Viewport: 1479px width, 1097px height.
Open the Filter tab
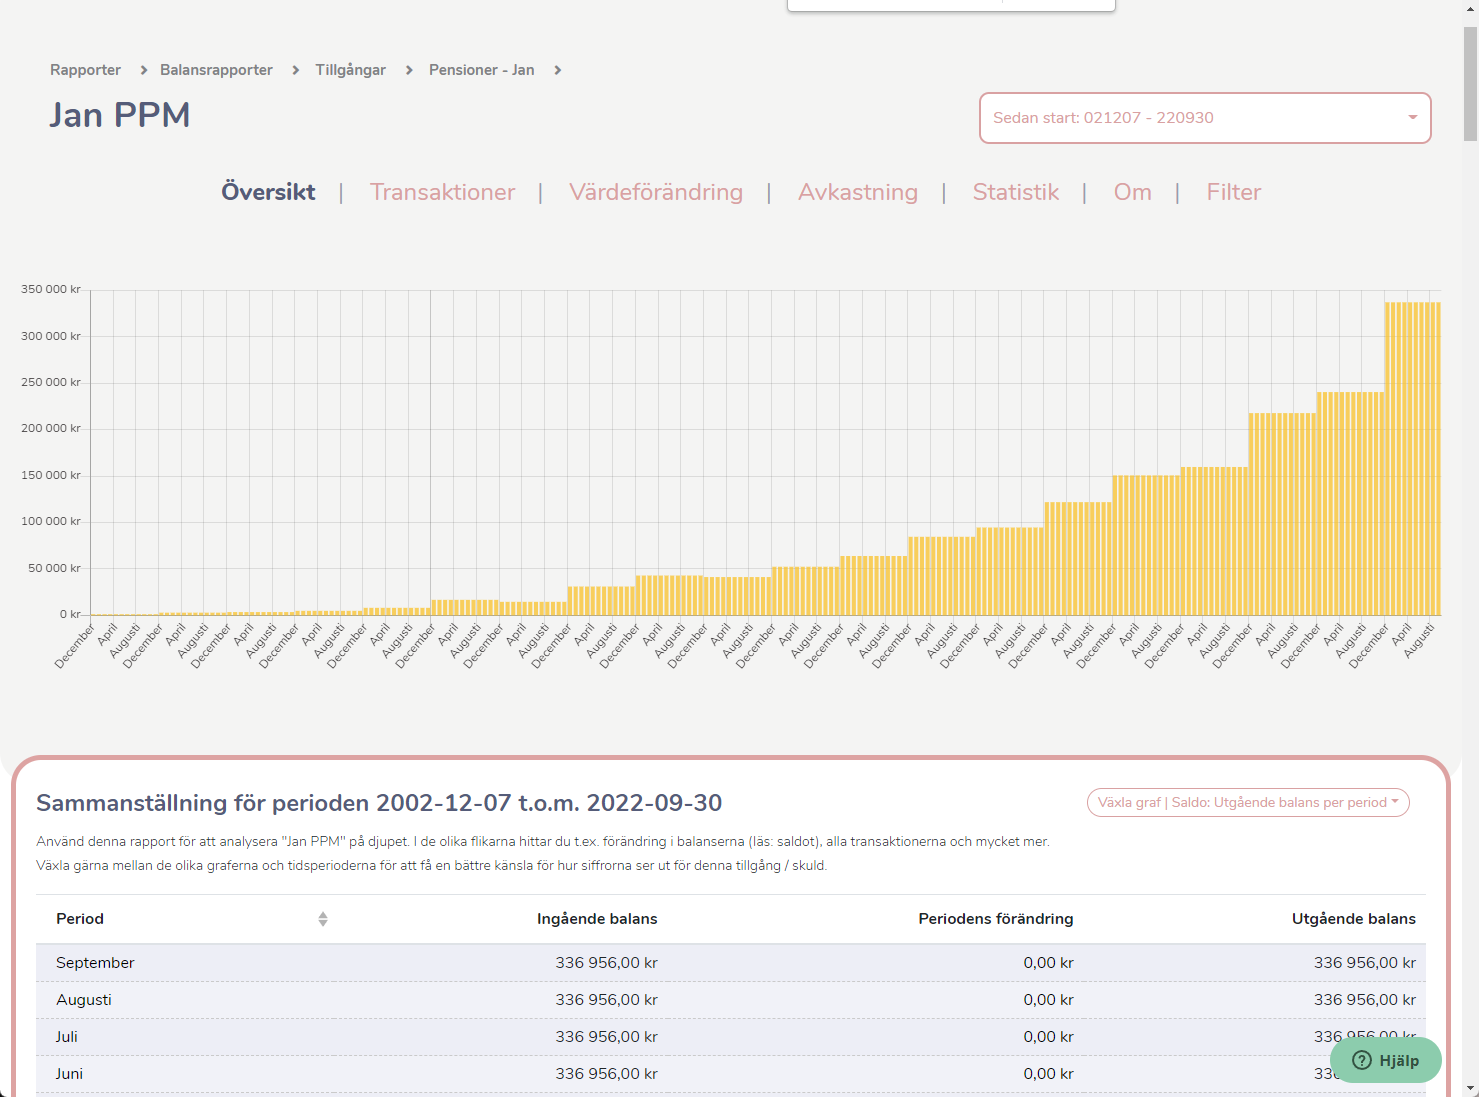(1233, 192)
